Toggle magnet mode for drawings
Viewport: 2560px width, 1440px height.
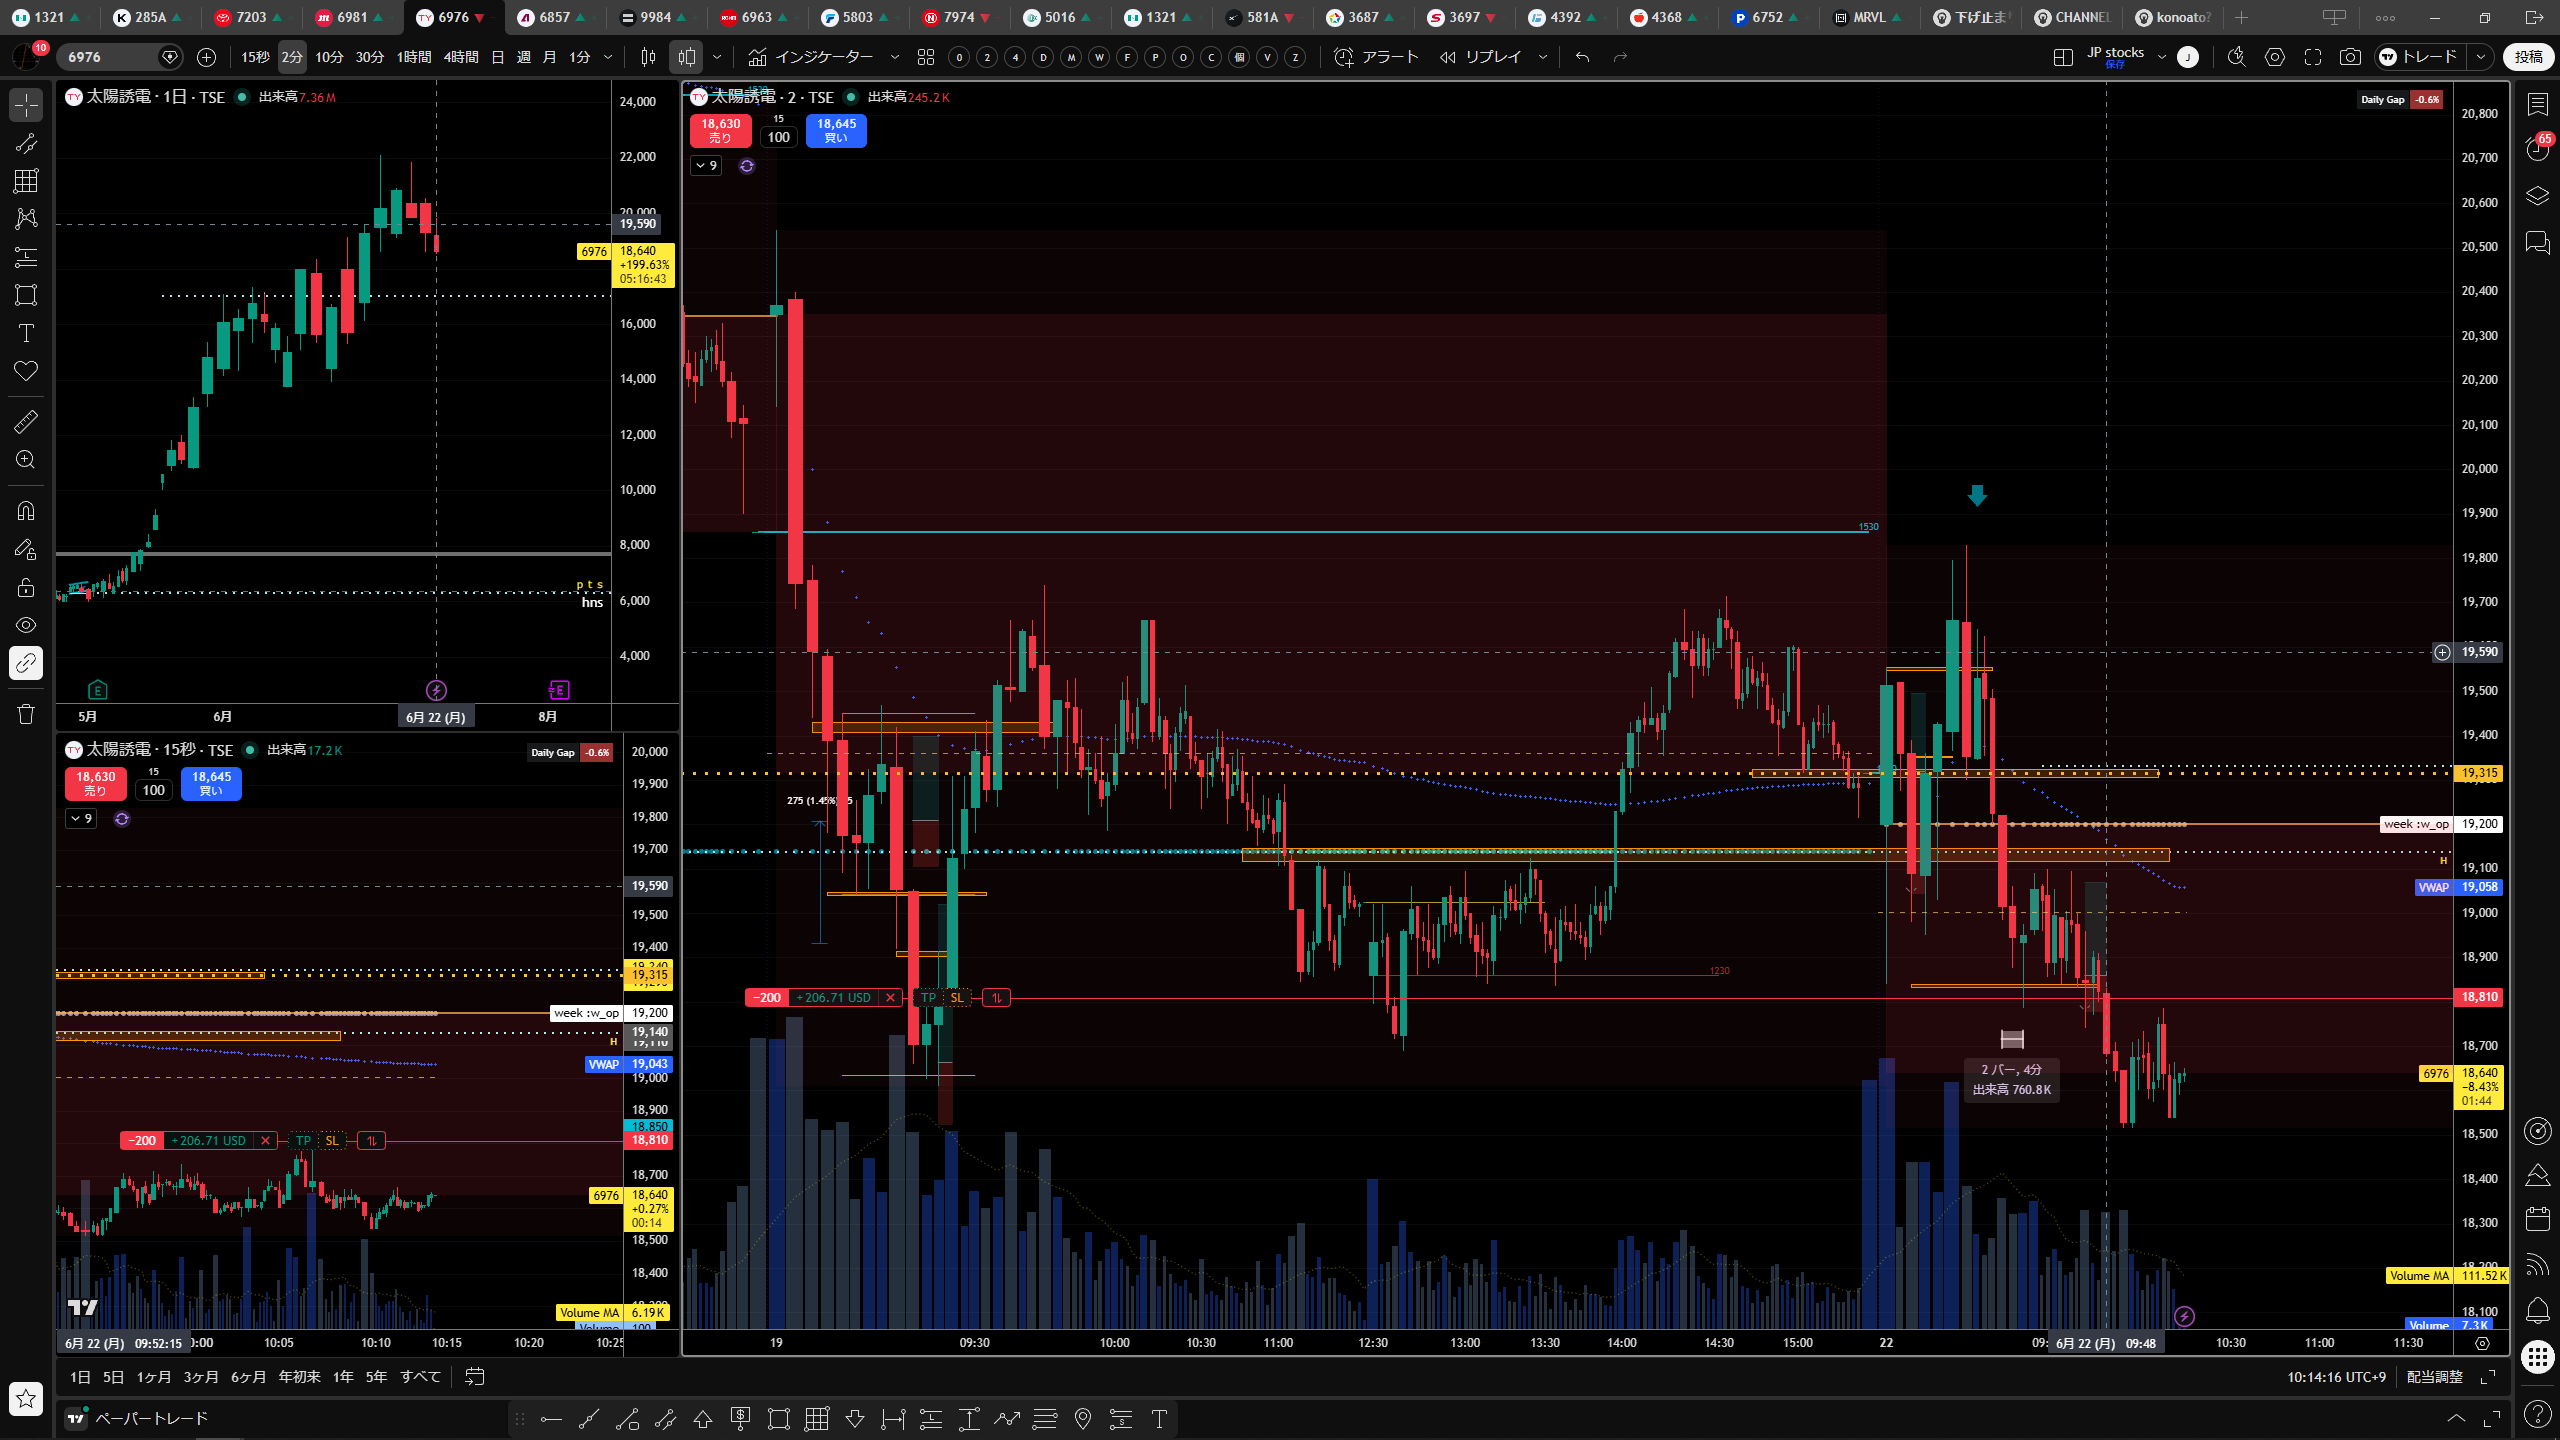tap(26, 510)
